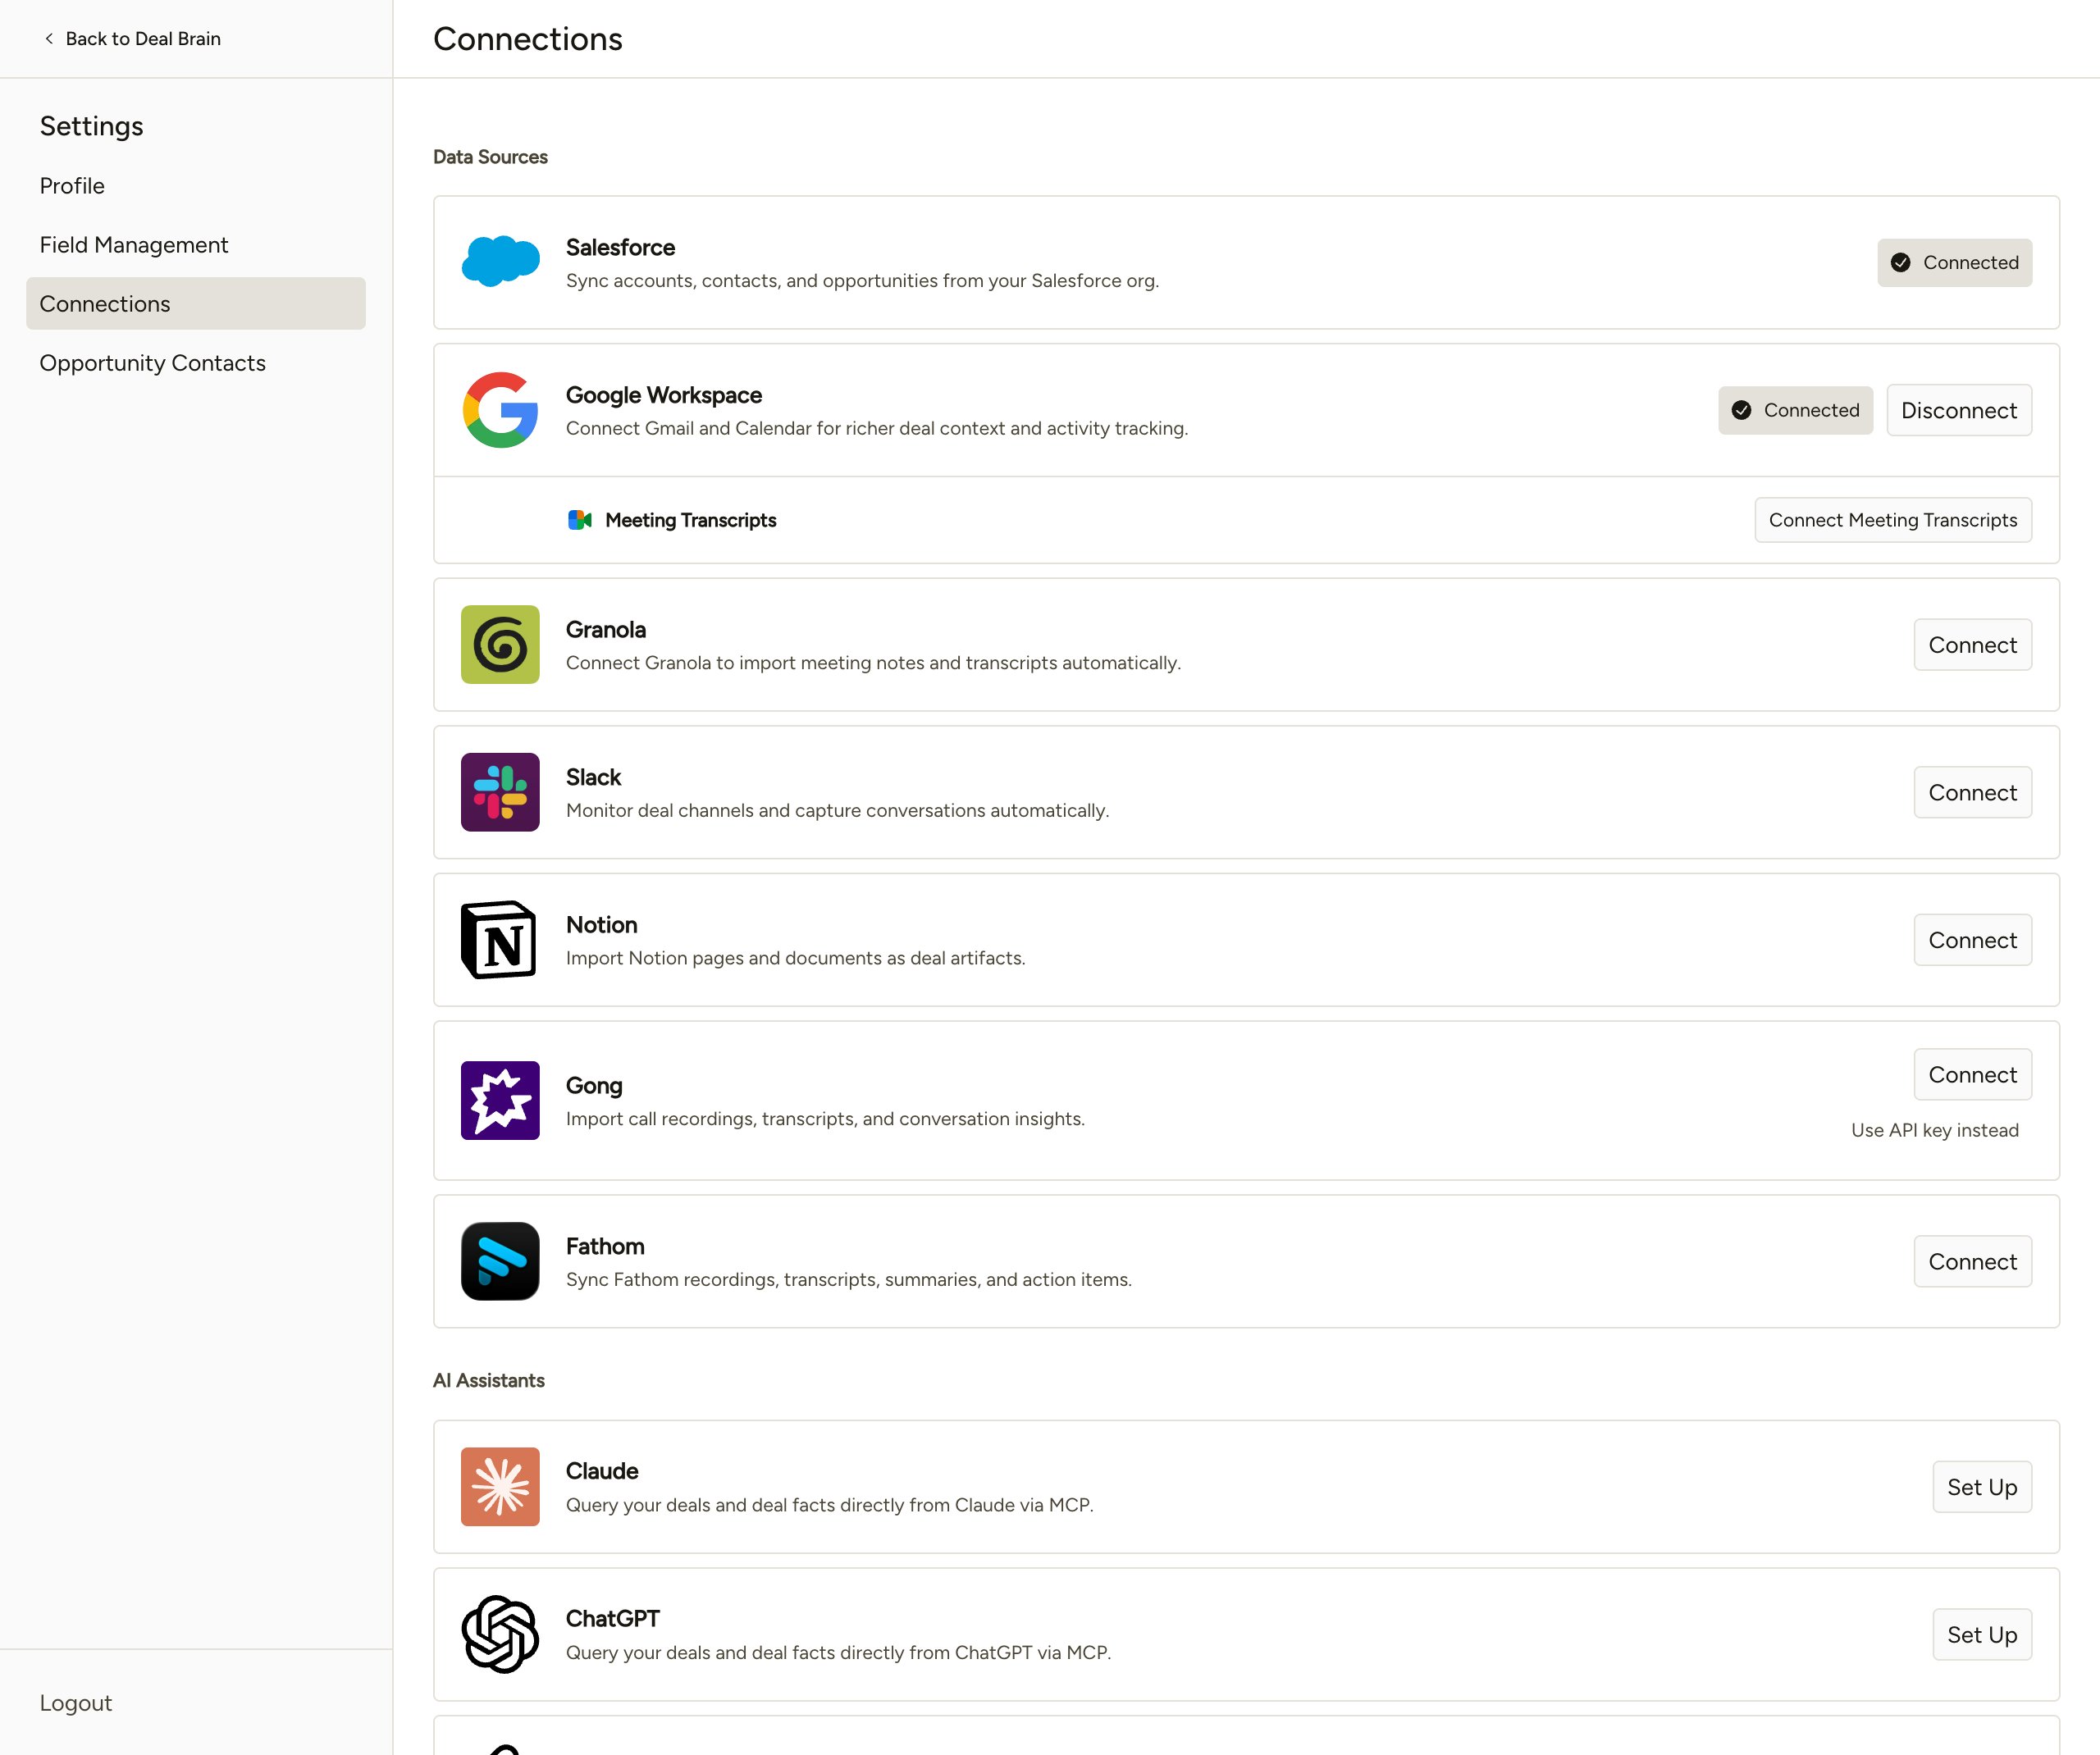The width and height of the screenshot is (2100, 1755).
Task: Click the Google Workspace G logo
Action: point(500,410)
